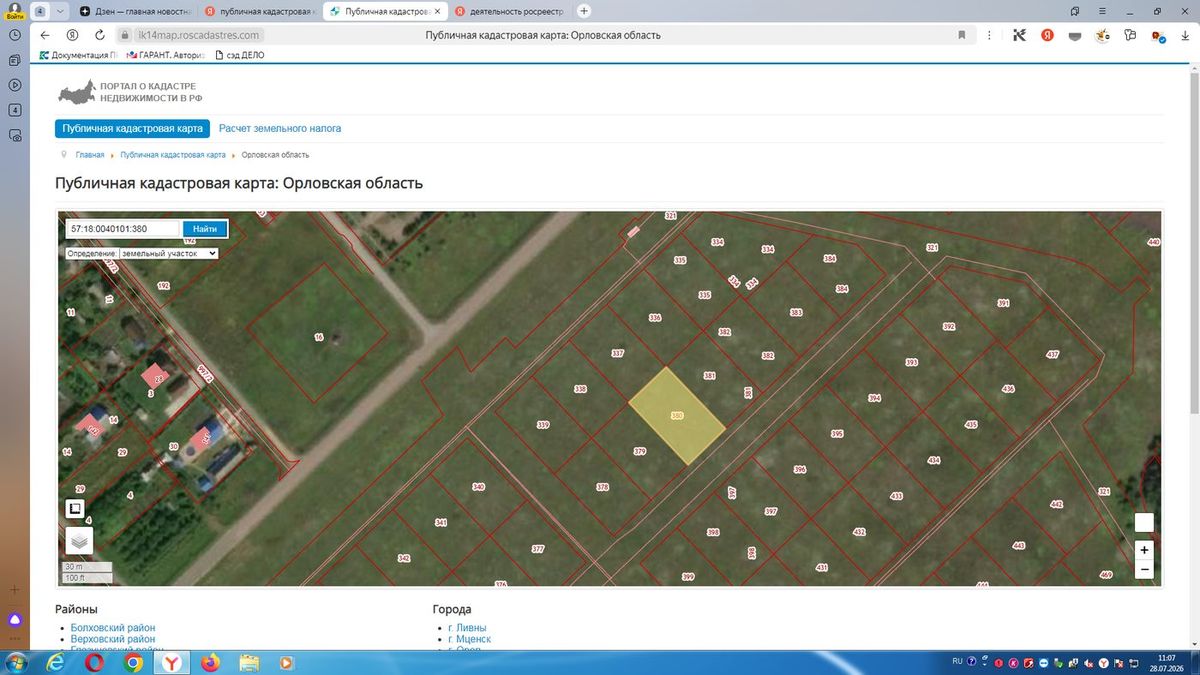Click the portal logo map of Russia
The height and width of the screenshot is (675, 1200).
pyautogui.click(x=76, y=92)
